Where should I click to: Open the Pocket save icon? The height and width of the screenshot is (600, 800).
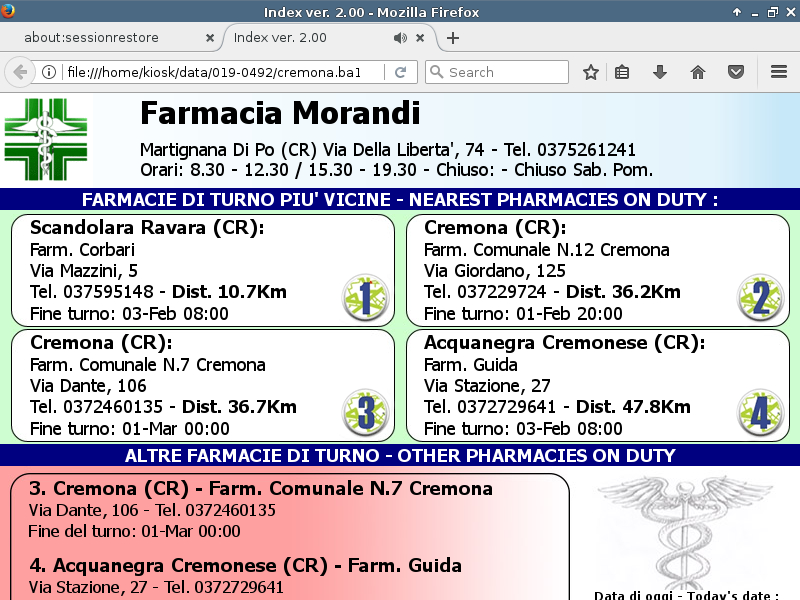[735, 72]
